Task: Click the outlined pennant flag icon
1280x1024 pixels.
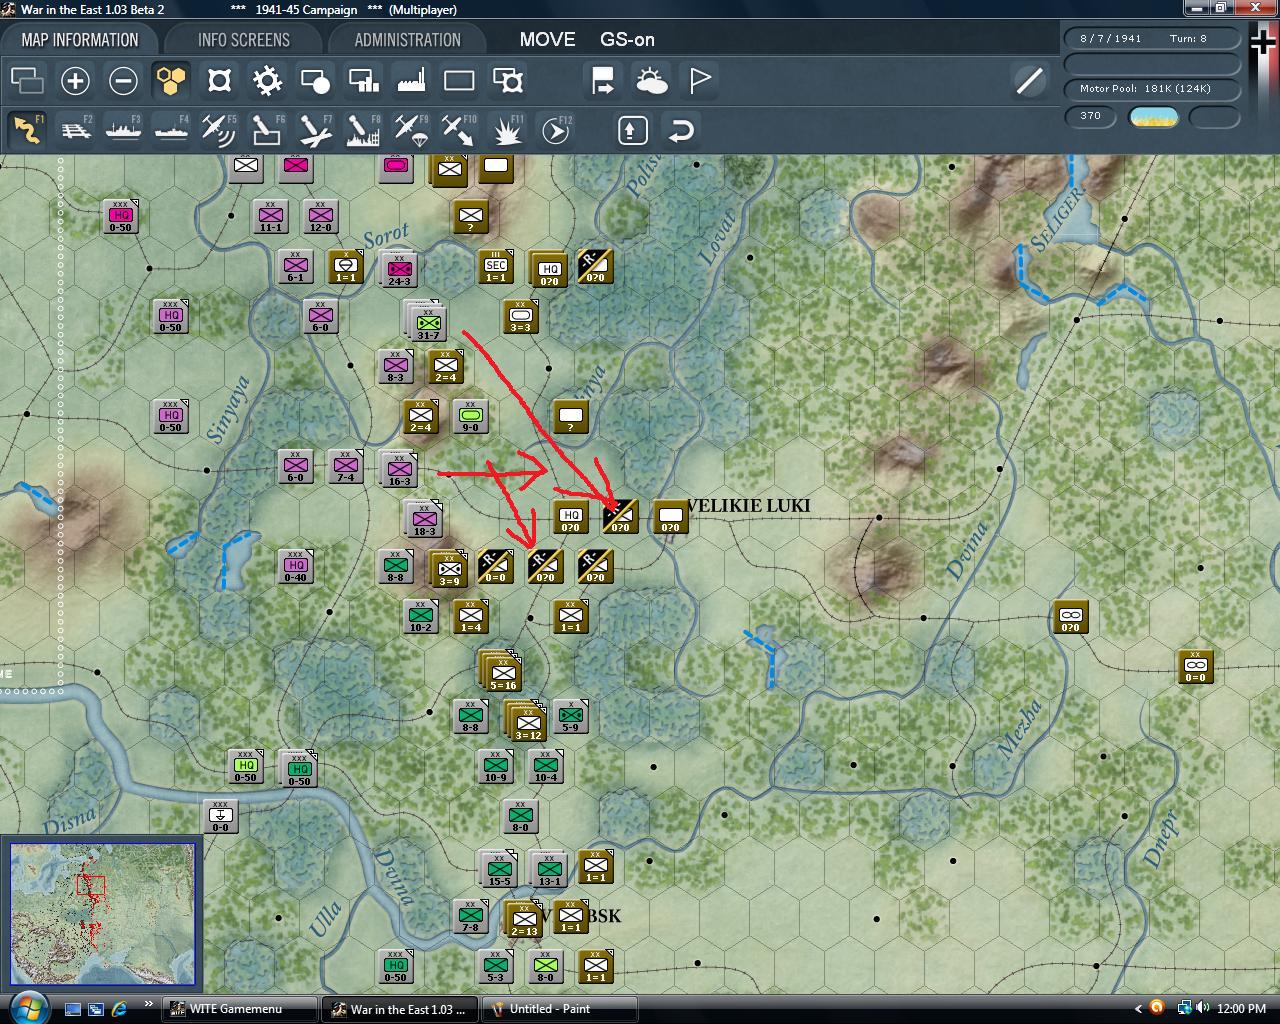Action: (700, 81)
